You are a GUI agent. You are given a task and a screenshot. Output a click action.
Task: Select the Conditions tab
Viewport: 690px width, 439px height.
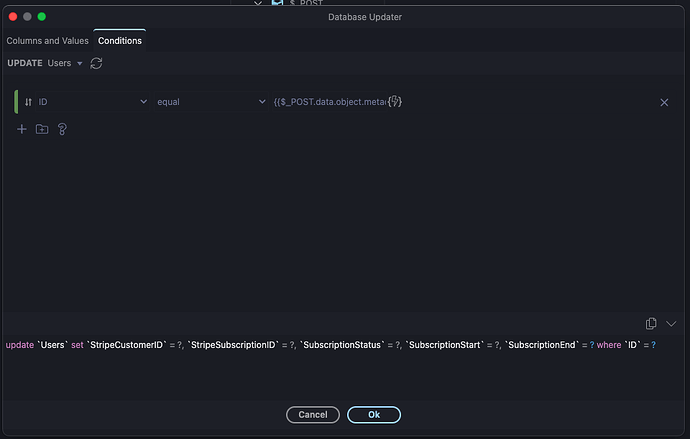tap(120, 41)
